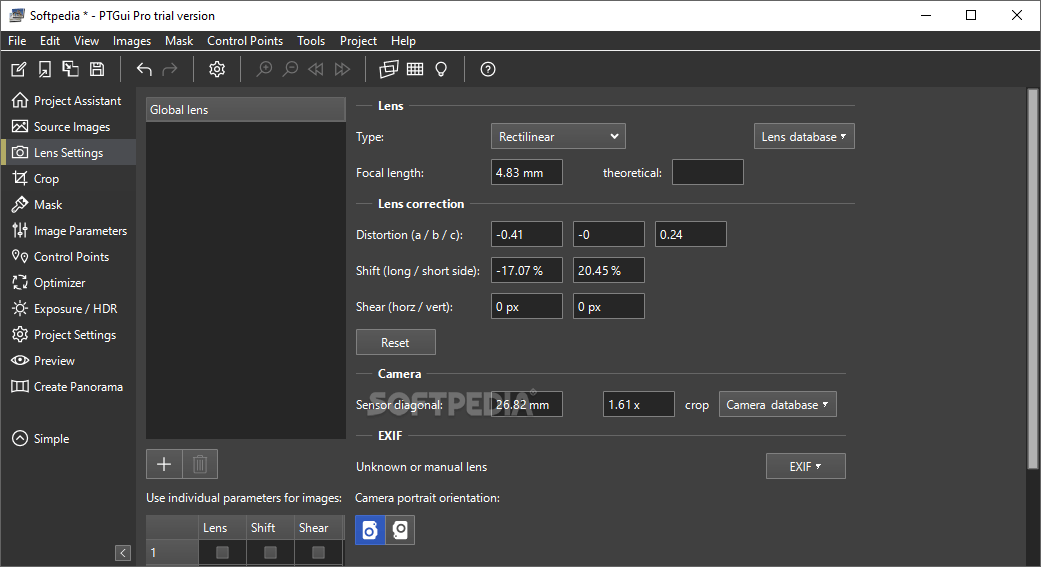Enable individual Lens checkbox for image 1
Viewport: 1041px width, 567px height.
click(222, 552)
